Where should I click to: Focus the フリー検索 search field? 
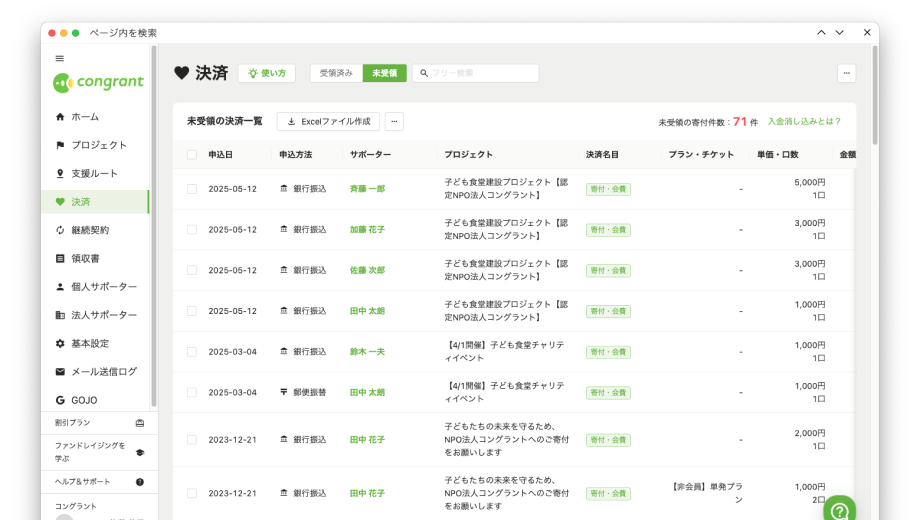[x=476, y=73]
